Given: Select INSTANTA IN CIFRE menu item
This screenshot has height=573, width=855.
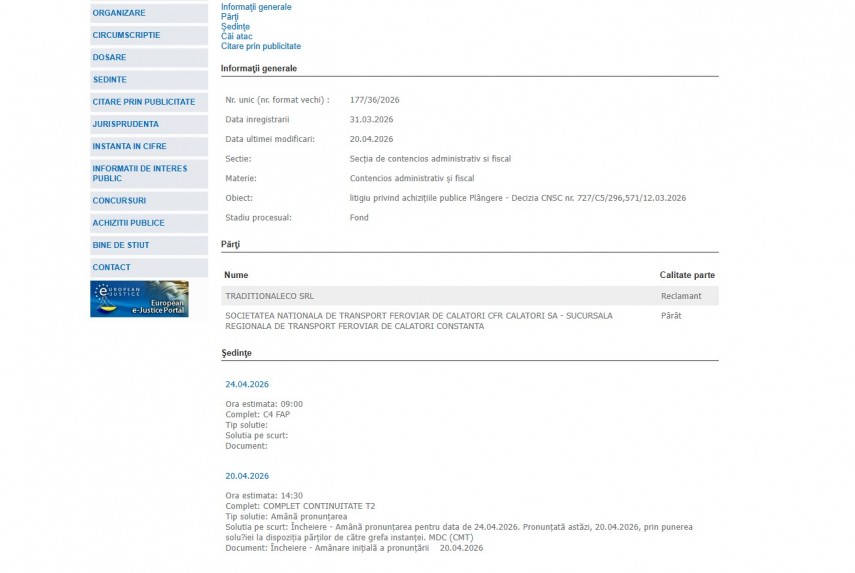Looking at the screenshot, I should [129, 146].
